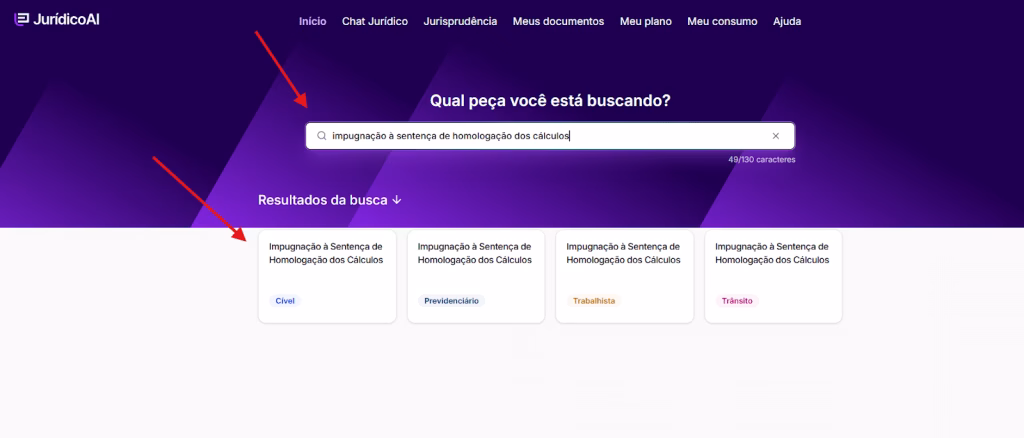Screen dimensions: 1024x438
Task: Click the JurídicoAI brand name text
Action: pos(66,20)
